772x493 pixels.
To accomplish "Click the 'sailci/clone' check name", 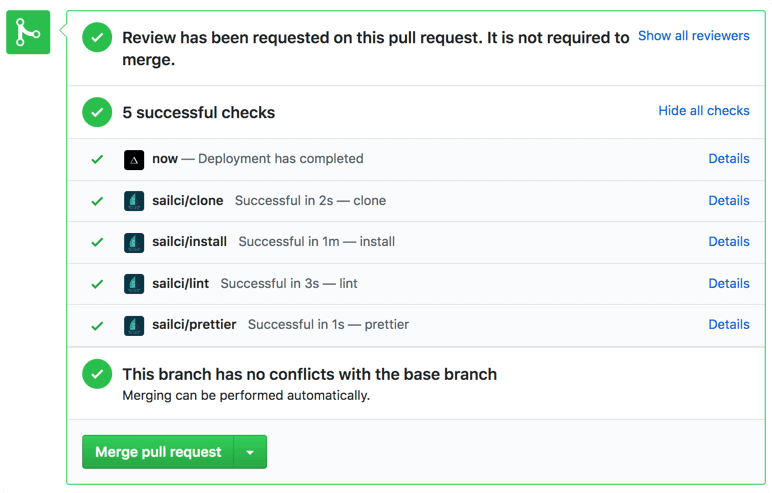I will point(188,200).
